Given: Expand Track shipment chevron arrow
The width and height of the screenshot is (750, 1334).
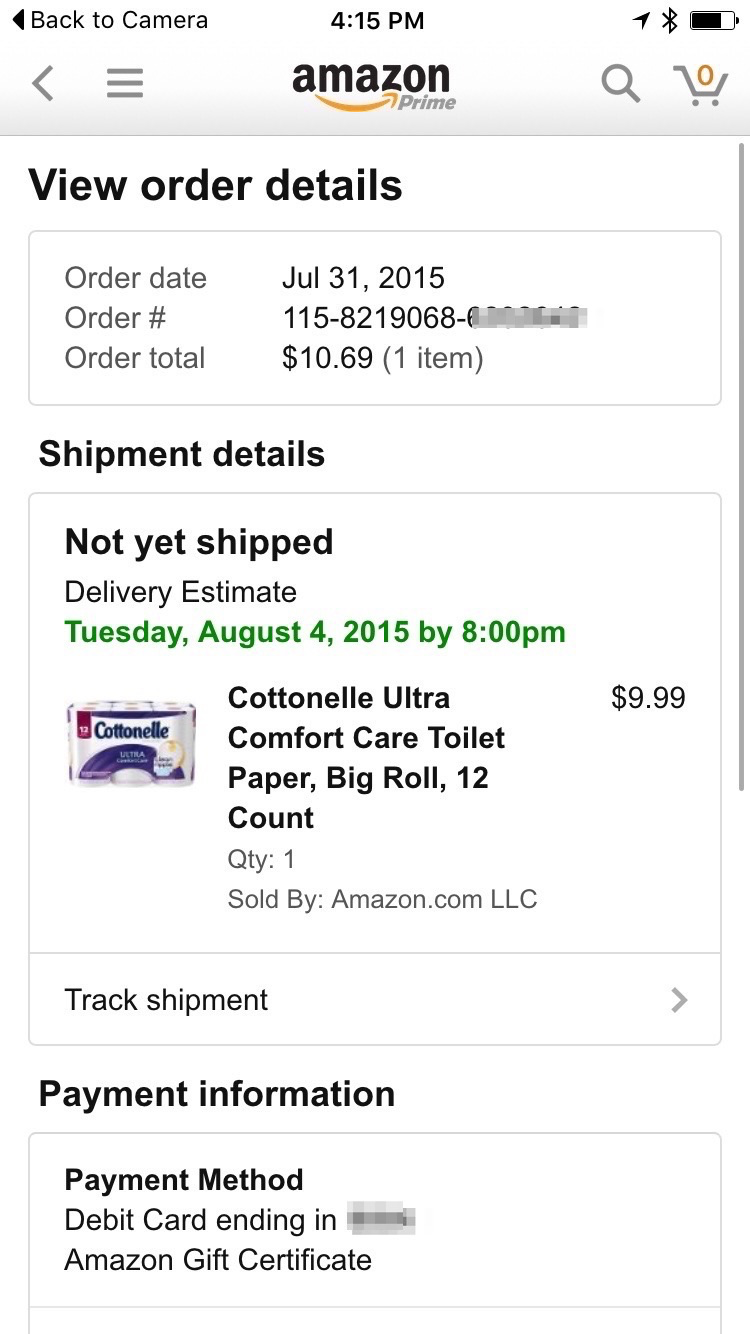Looking at the screenshot, I should pos(680,1000).
